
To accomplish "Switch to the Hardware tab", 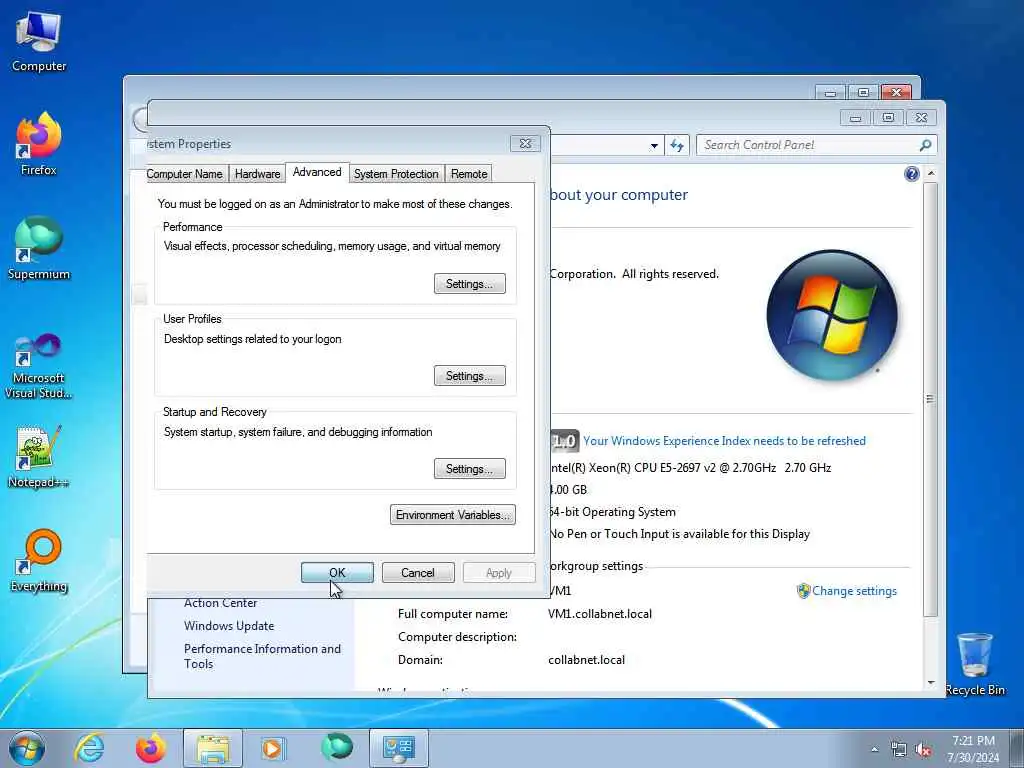I will [x=257, y=174].
